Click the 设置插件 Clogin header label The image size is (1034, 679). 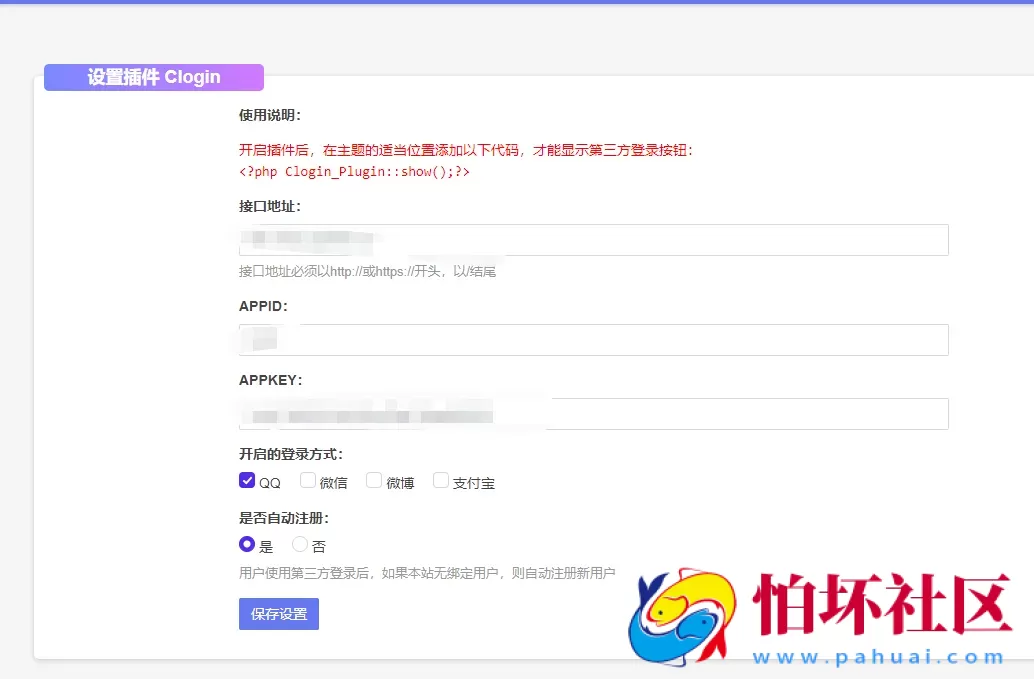[x=153, y=77]
